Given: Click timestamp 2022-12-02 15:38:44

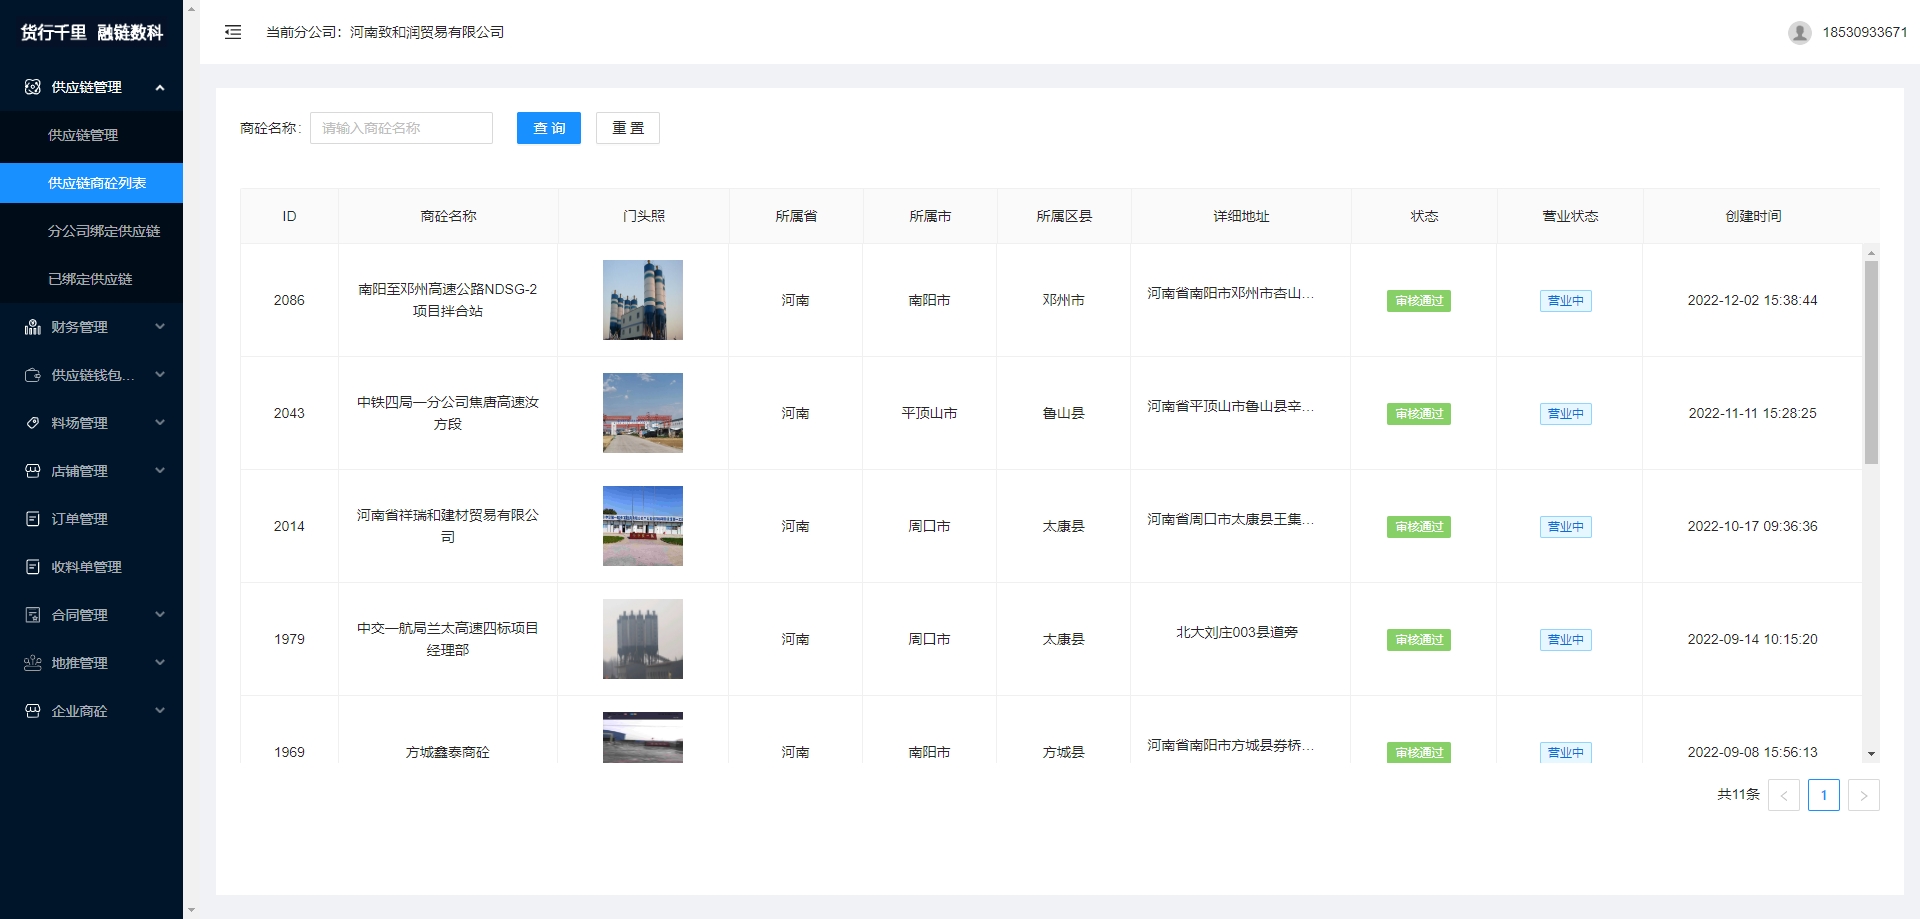Looking at the screenshot, I should tap(1753, 300).
